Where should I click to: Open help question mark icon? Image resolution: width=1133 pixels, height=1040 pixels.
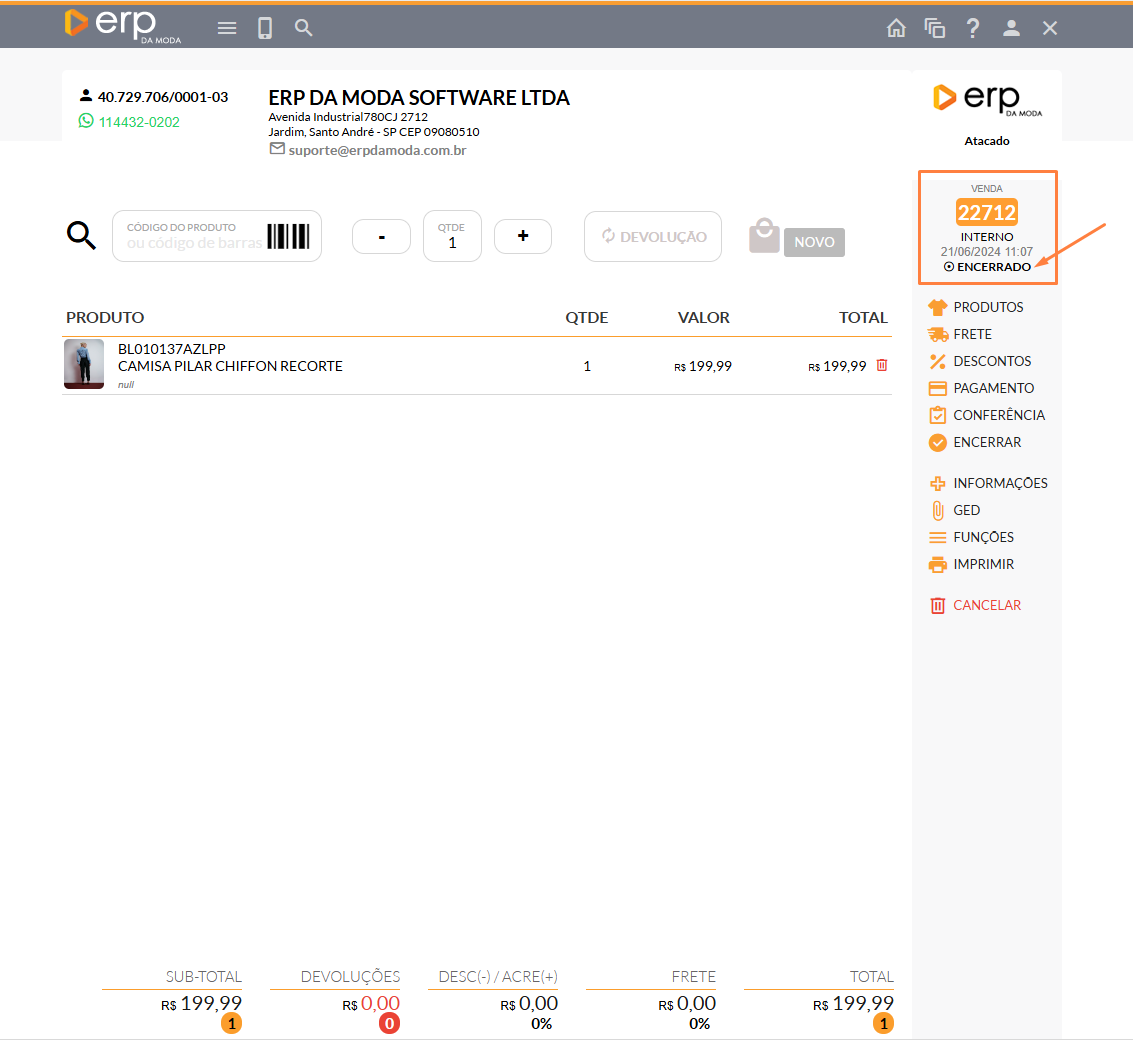973,28
